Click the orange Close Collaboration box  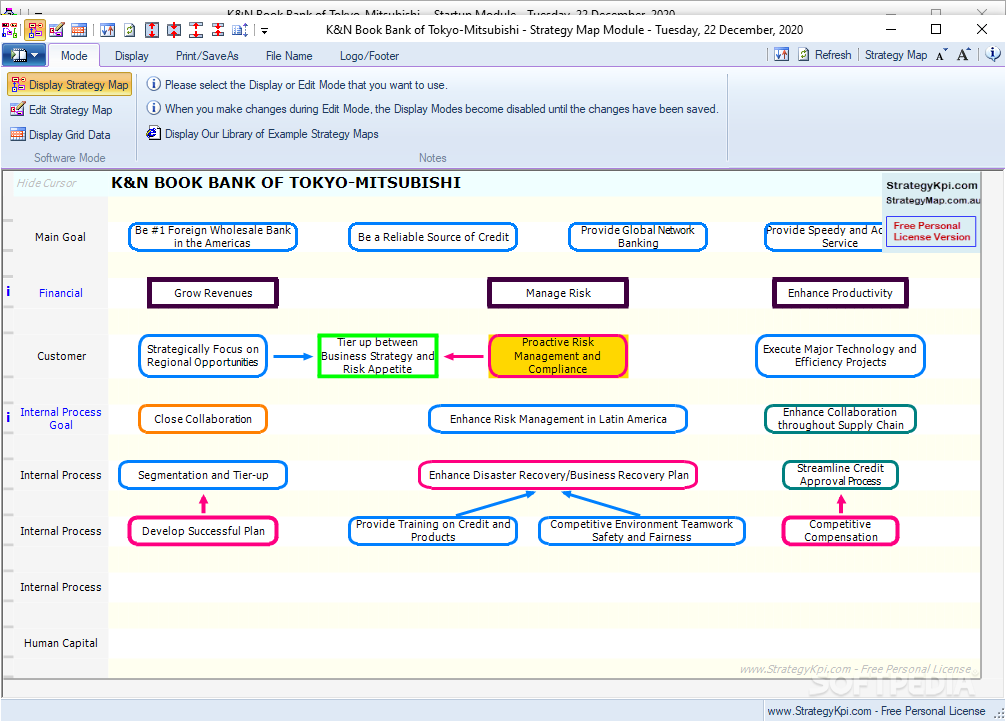[203, 419]
